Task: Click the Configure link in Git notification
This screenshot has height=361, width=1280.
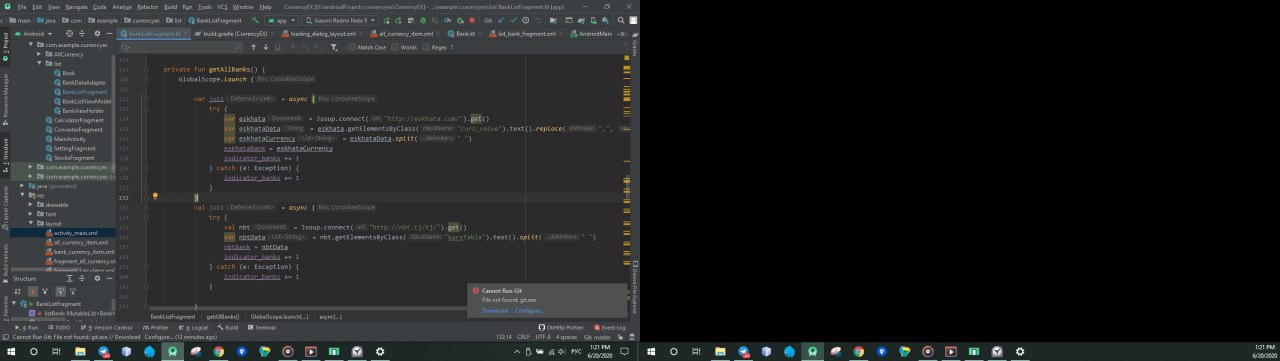Action: (530, 310)
